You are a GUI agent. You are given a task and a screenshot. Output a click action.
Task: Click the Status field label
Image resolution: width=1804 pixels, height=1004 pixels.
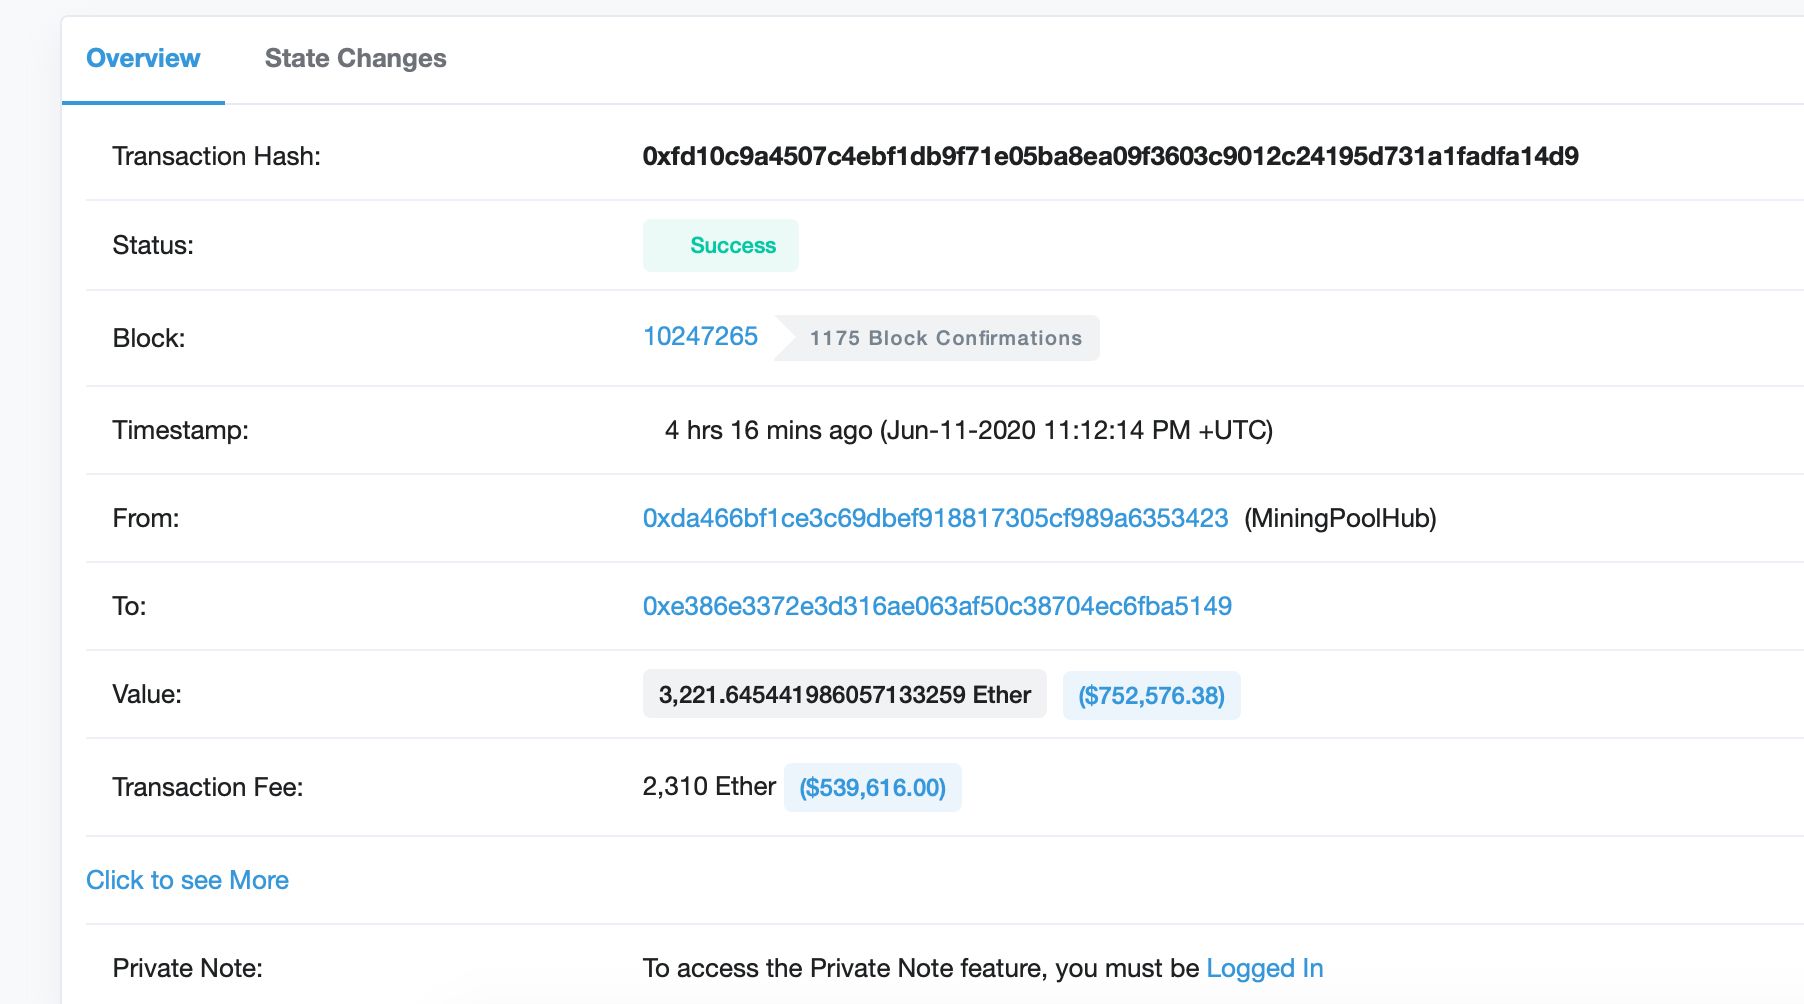(153, 246)
